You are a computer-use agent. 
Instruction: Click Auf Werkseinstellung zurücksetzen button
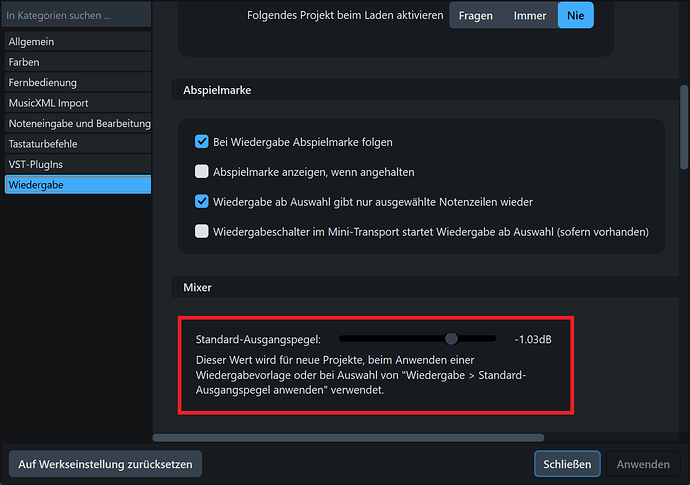coord(105,464)
